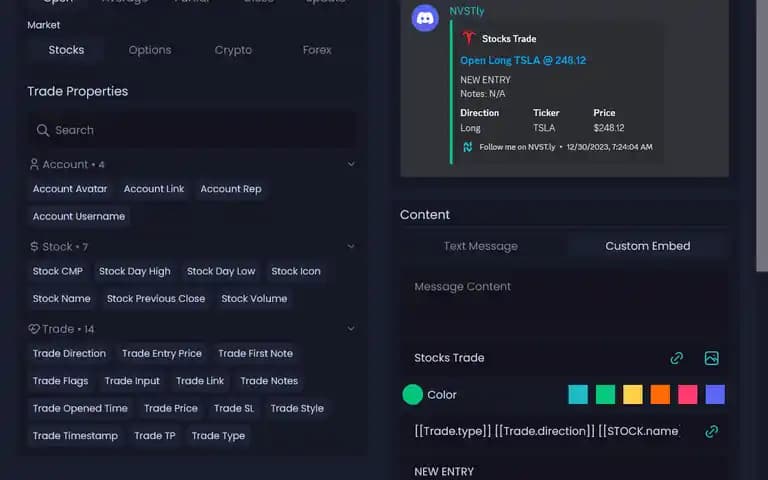Image resolution: width=768 pixels, height=480 pixels.
Task: Click the Stock group dollar icon
Action: point(34,246)
